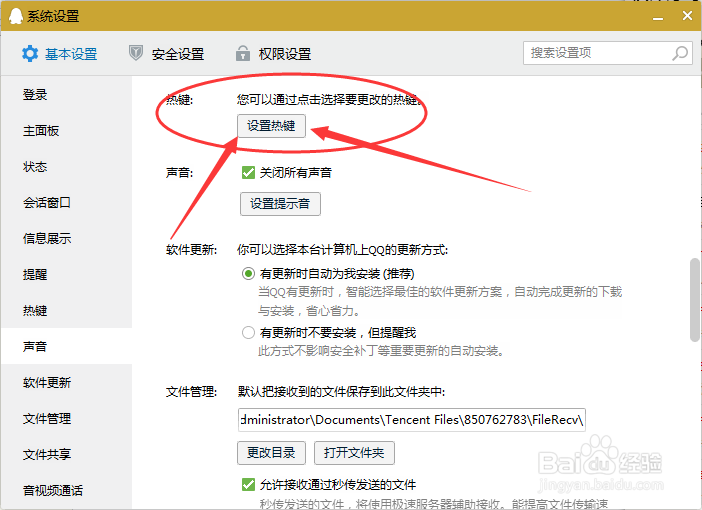Image resolution: width=702 pixels, height=510 pixels.
Task: Click text 你可以选择本台计算机上QQ的更新方式:
Action: tap(342, 249)
